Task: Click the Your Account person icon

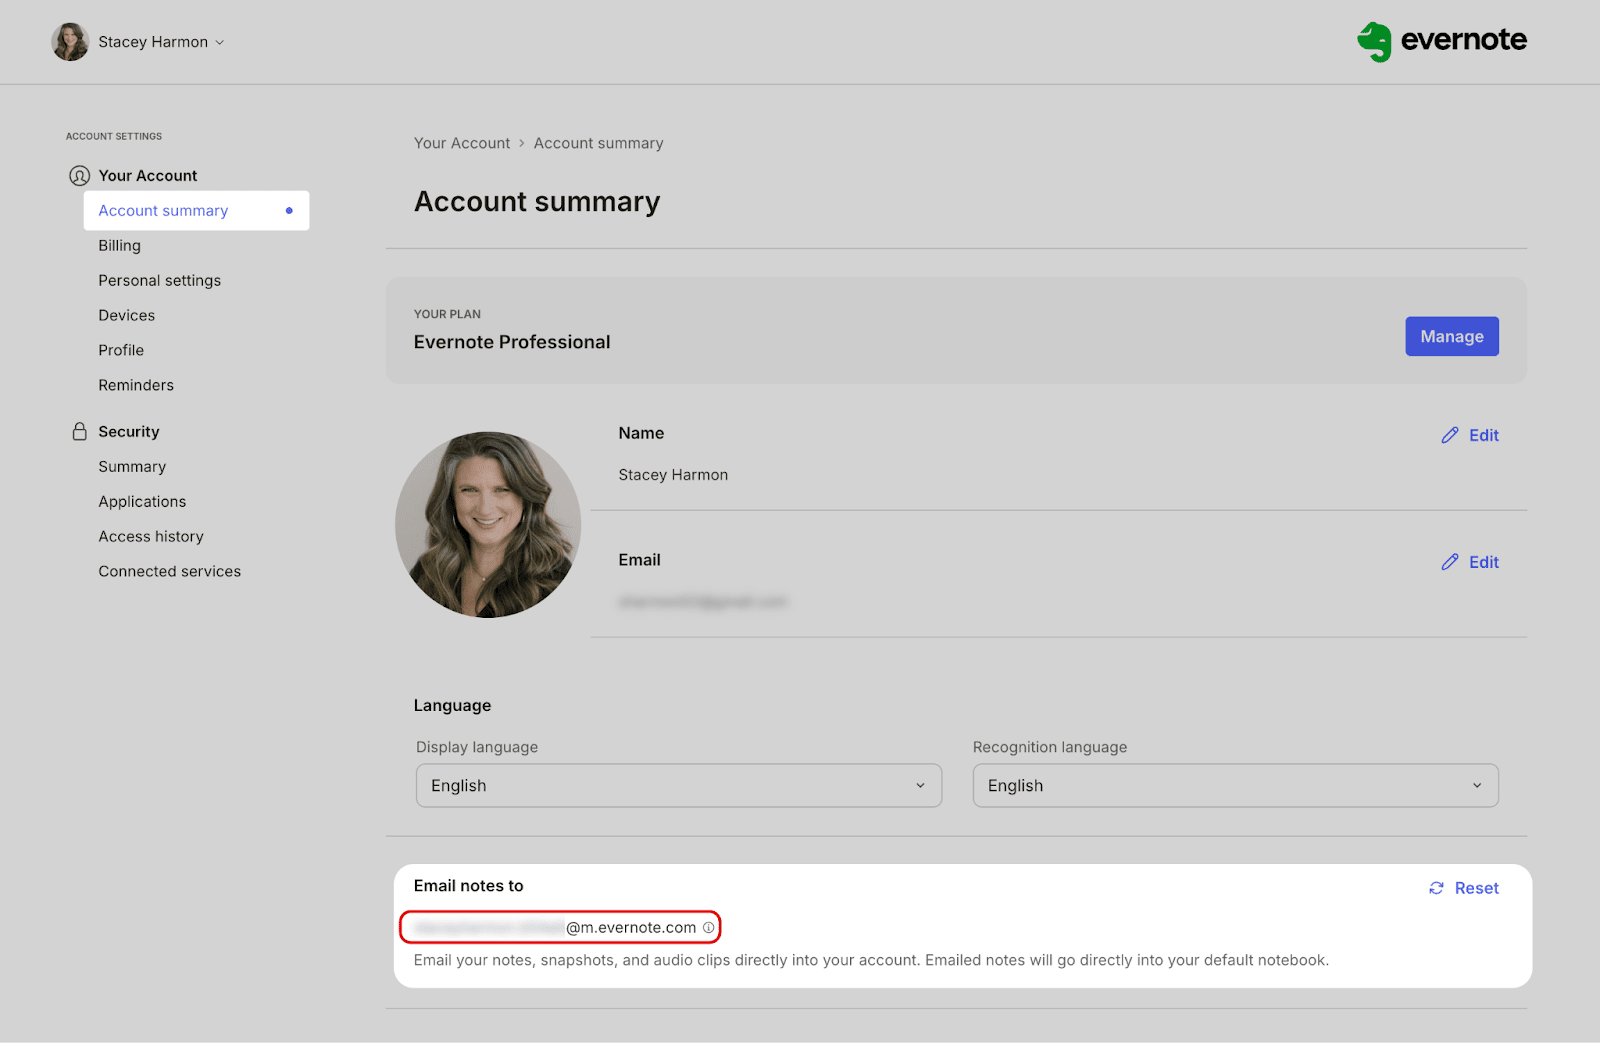Action: point(79,176)
